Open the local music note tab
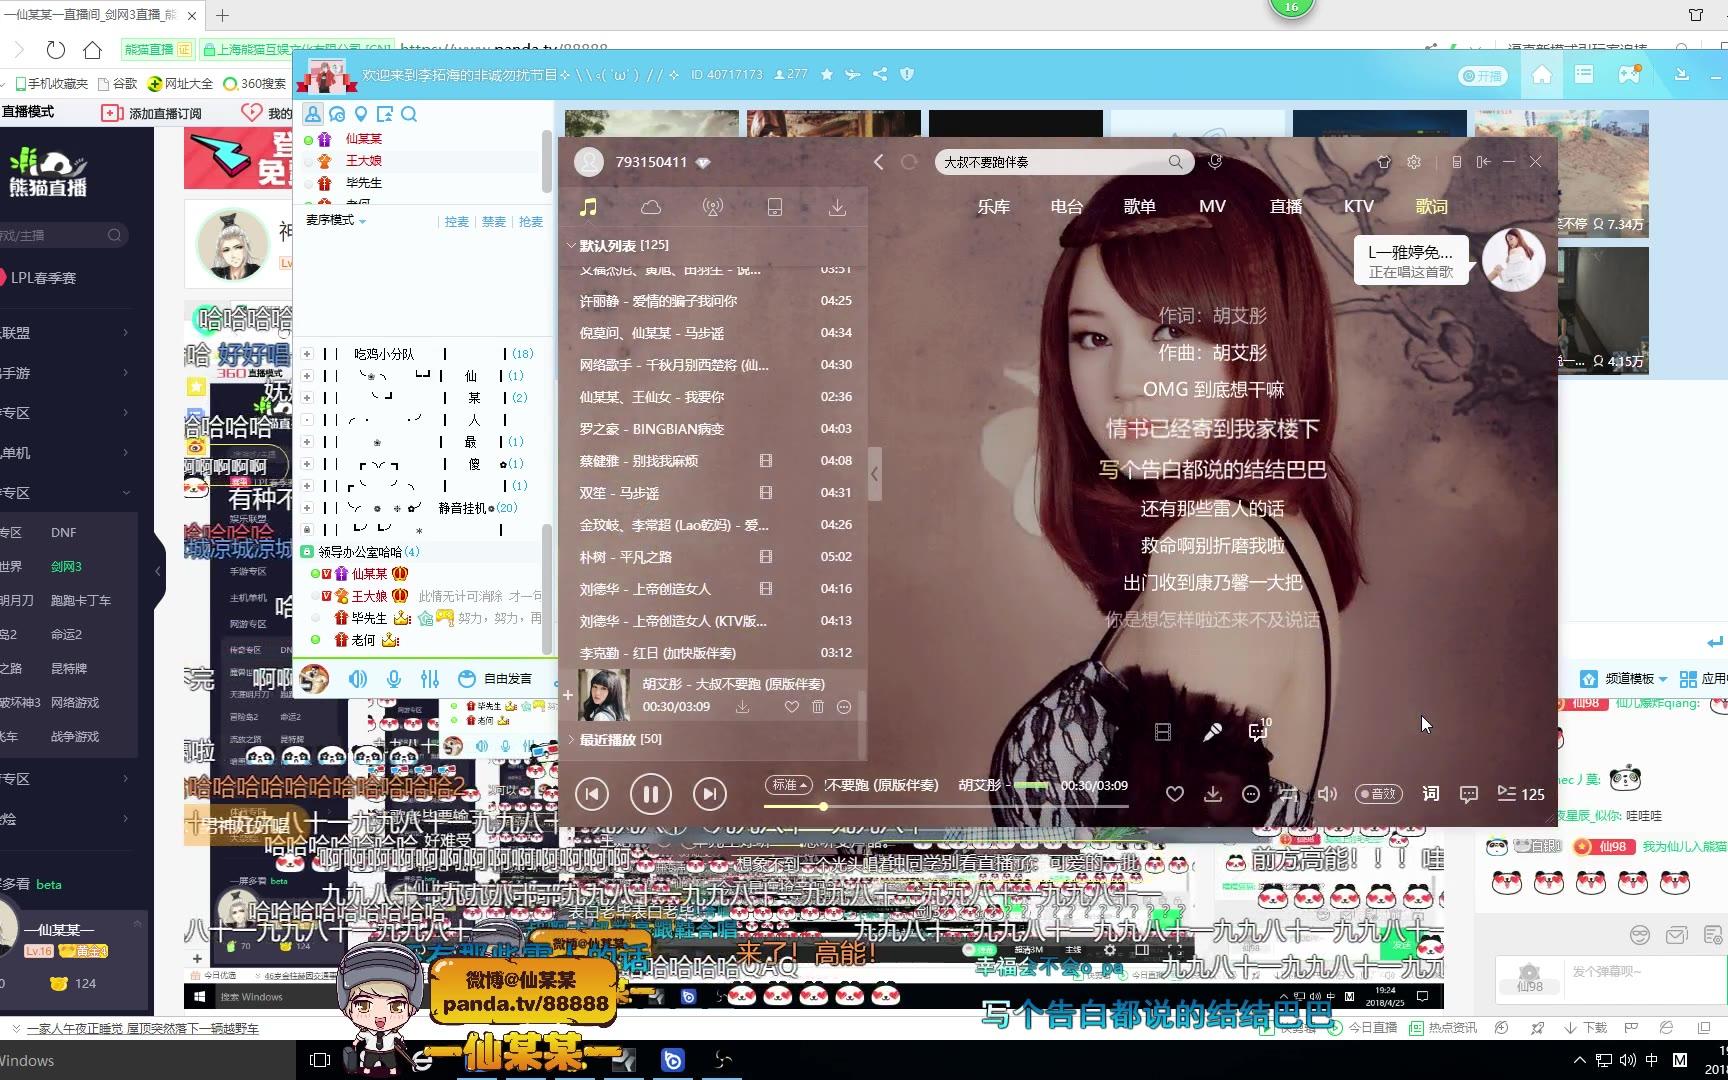 click(588, 207)
